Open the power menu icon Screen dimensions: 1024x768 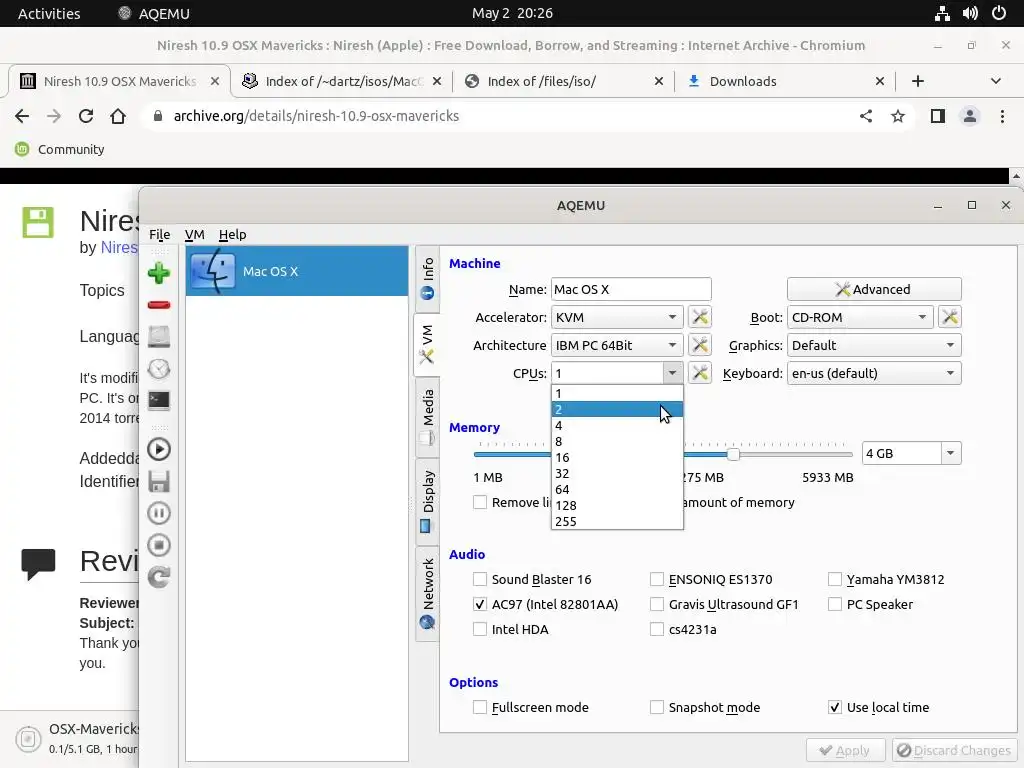[x=999, y=13]
